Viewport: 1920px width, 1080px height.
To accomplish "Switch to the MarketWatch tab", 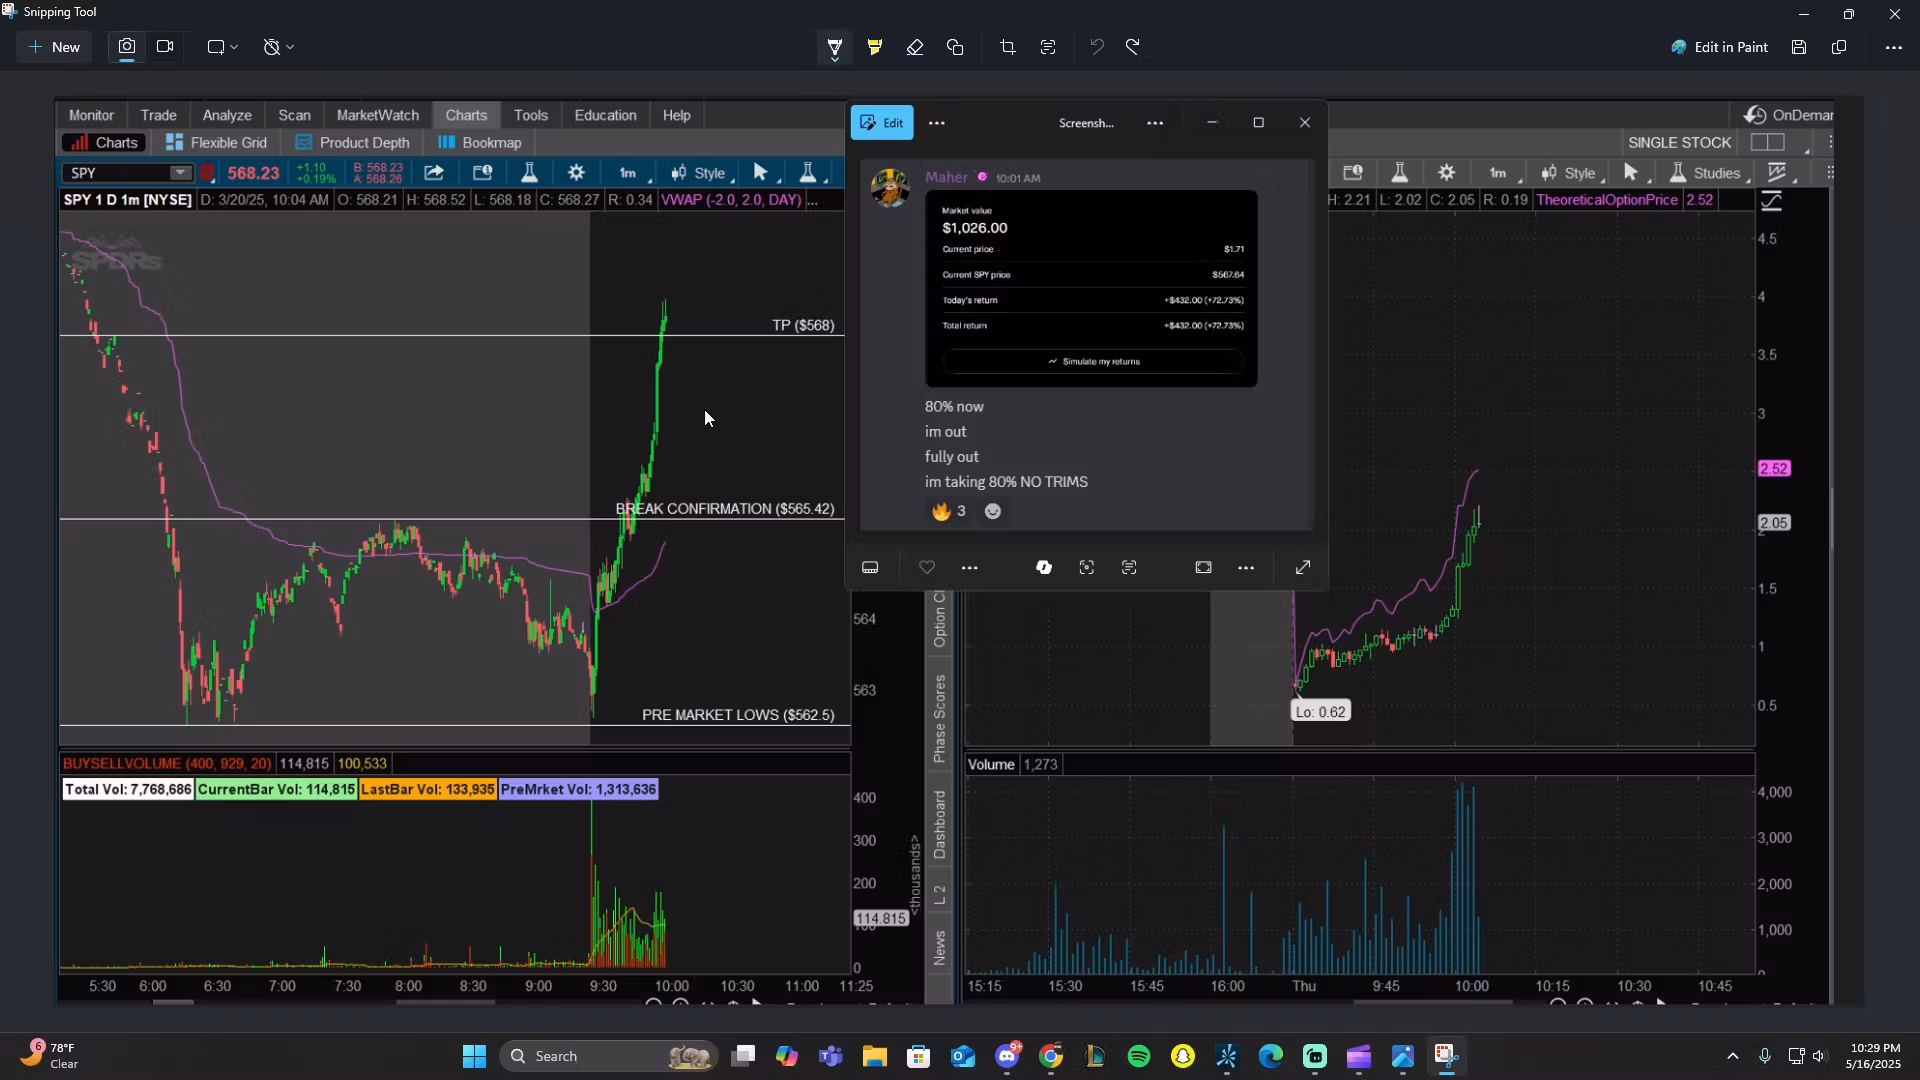I will coord(377,114).
